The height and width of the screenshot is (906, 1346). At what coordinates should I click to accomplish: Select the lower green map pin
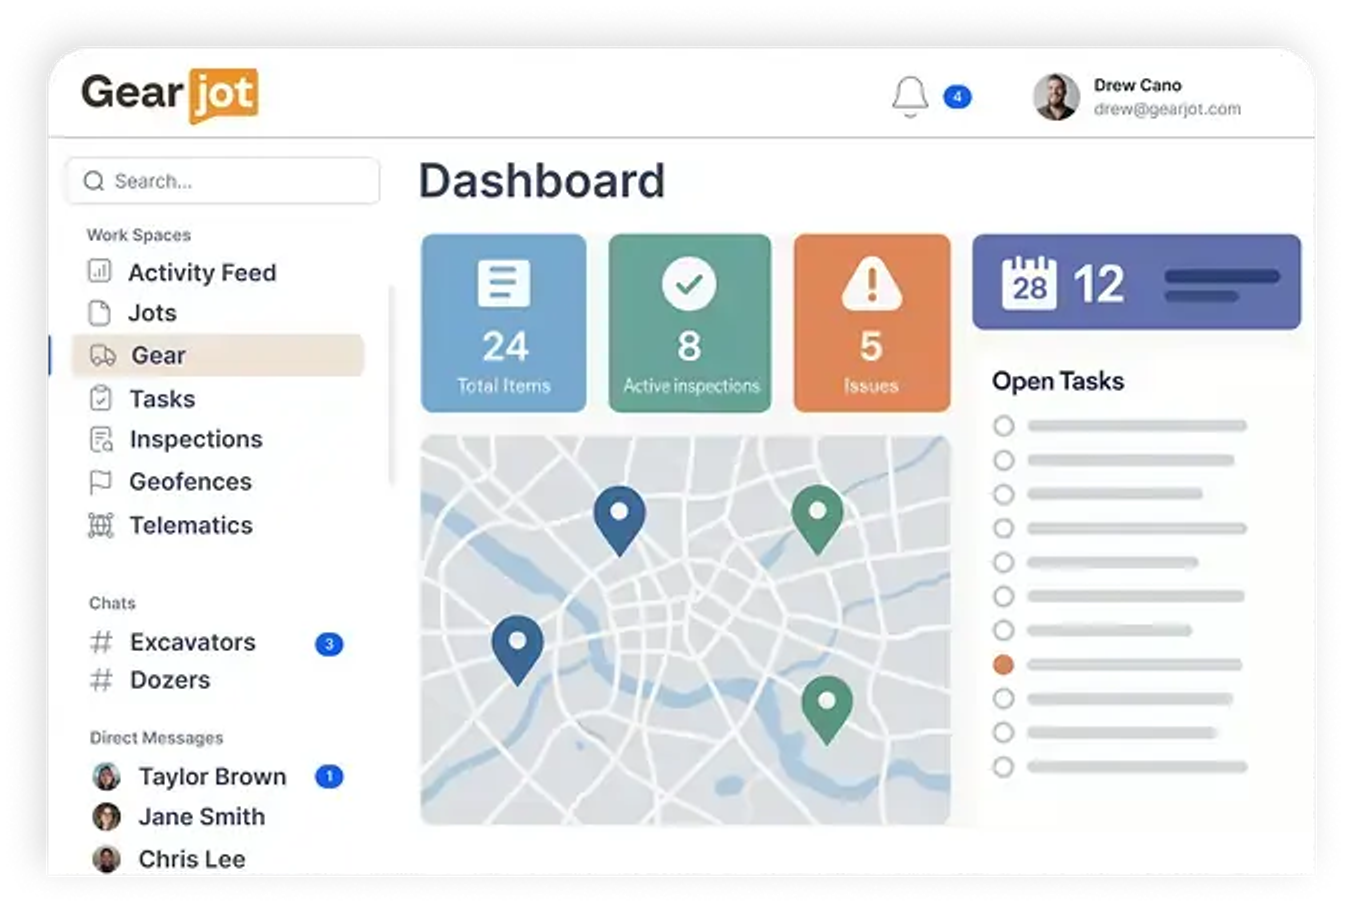tap(827, 710)
